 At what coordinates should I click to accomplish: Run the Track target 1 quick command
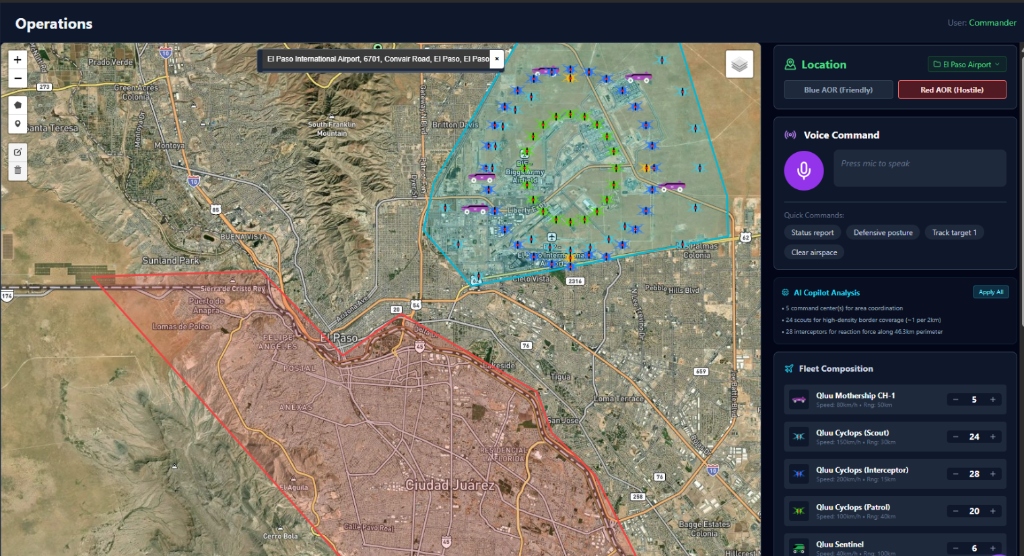(x=954, y=233)
